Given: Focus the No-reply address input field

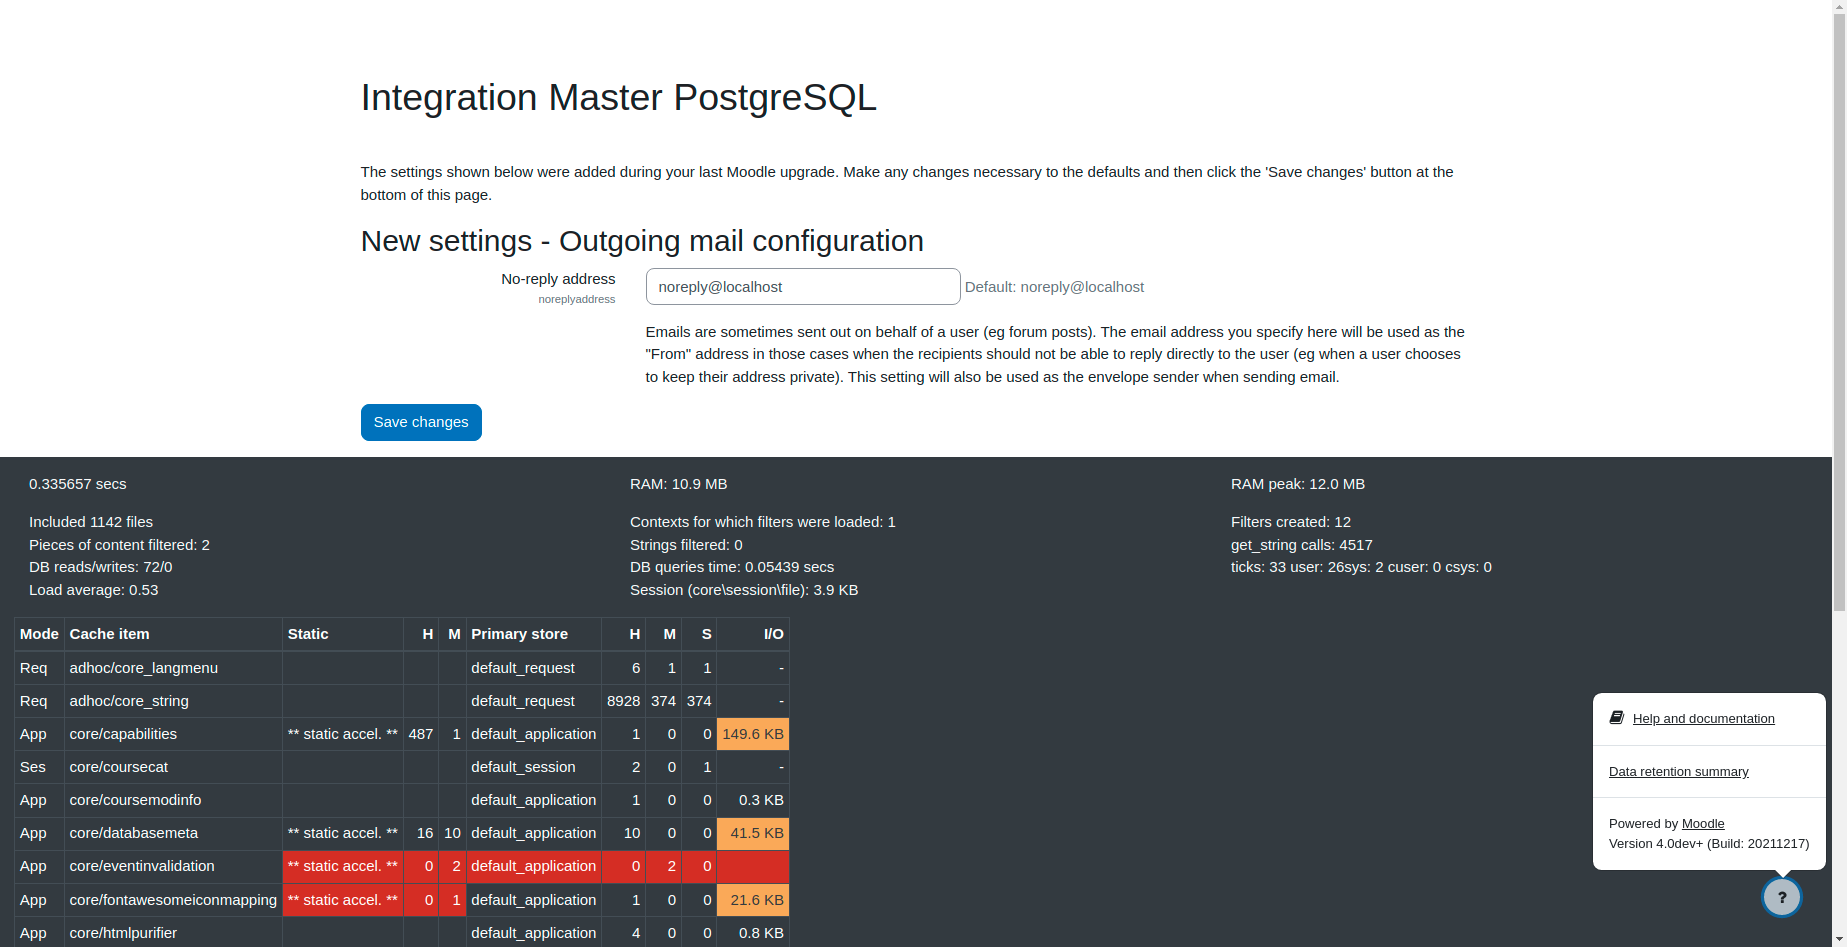Looking at the screenshot, I should [803, 287].
